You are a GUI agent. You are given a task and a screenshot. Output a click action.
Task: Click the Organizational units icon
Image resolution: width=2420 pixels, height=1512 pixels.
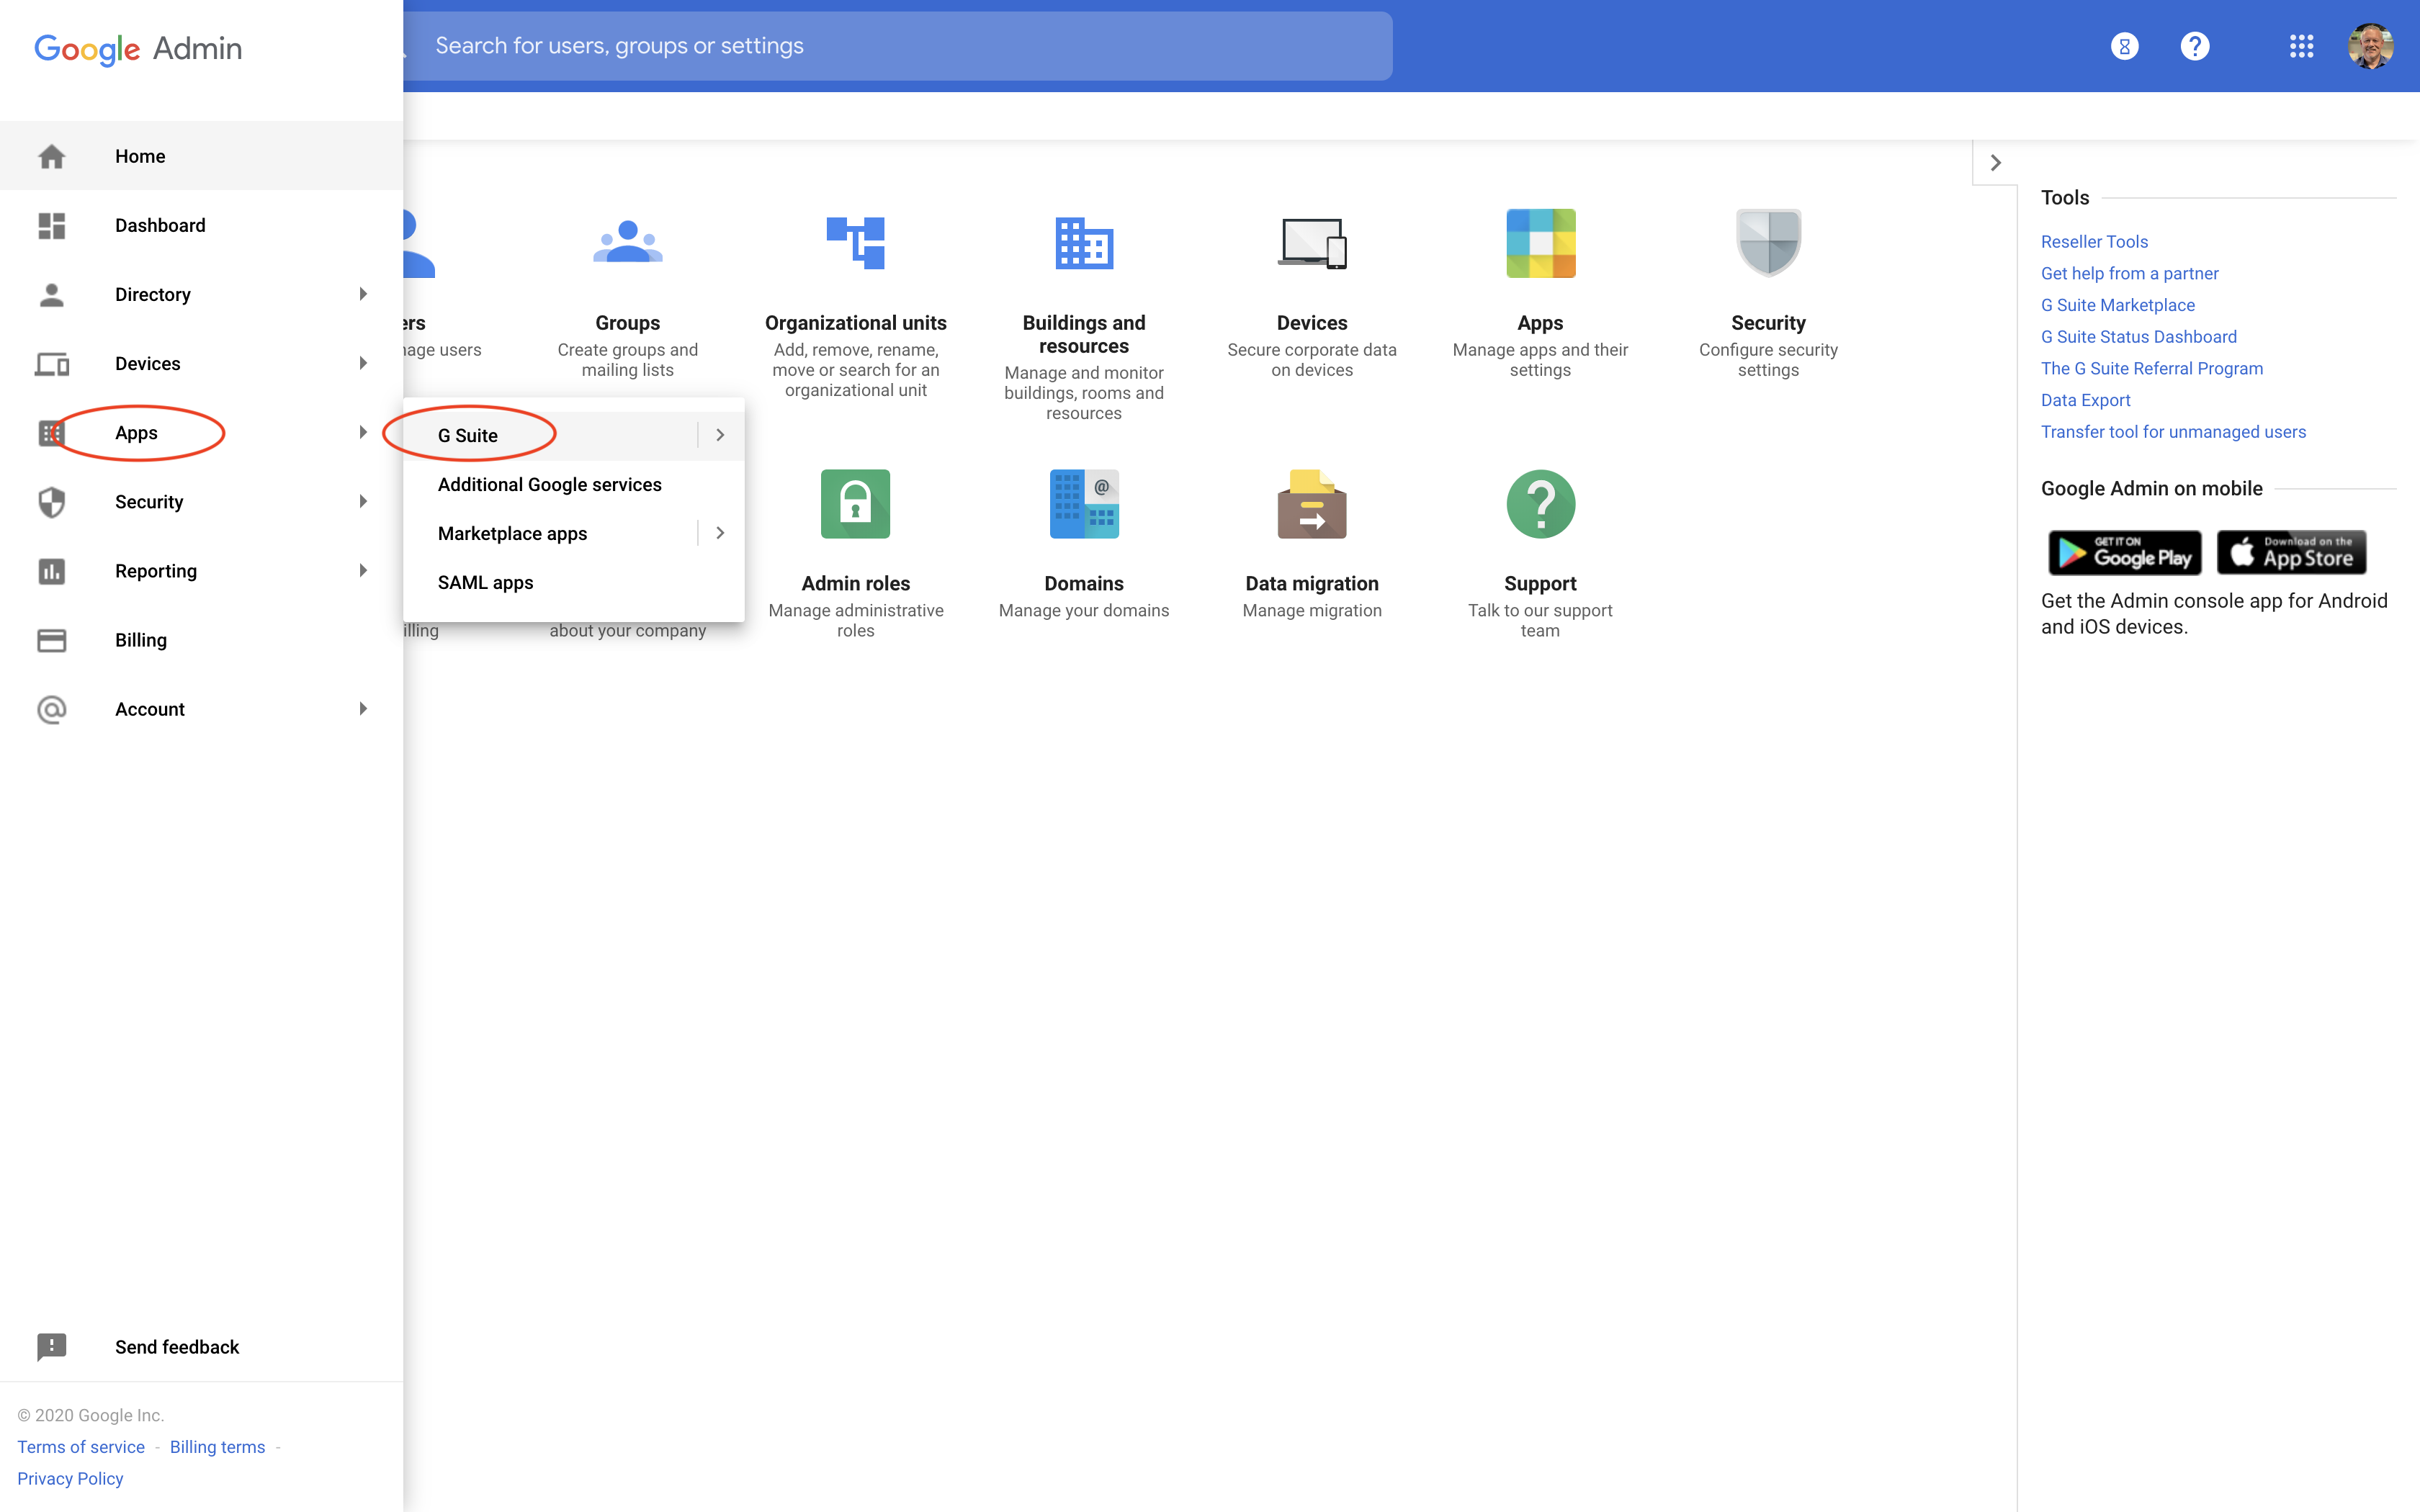(x=855, y=243)
